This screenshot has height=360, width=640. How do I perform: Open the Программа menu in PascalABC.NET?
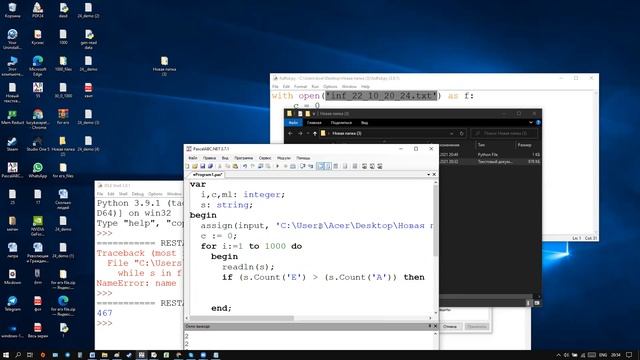click(244, 158)
